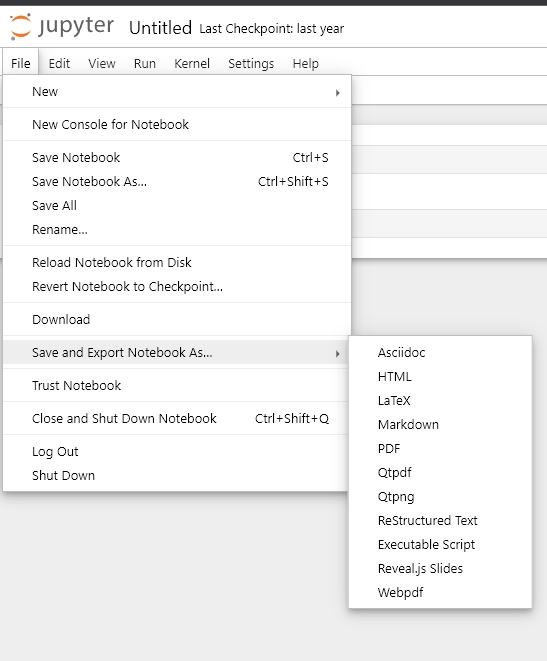
Task: Export notebook as PDF
Action: tap(440, 448)
